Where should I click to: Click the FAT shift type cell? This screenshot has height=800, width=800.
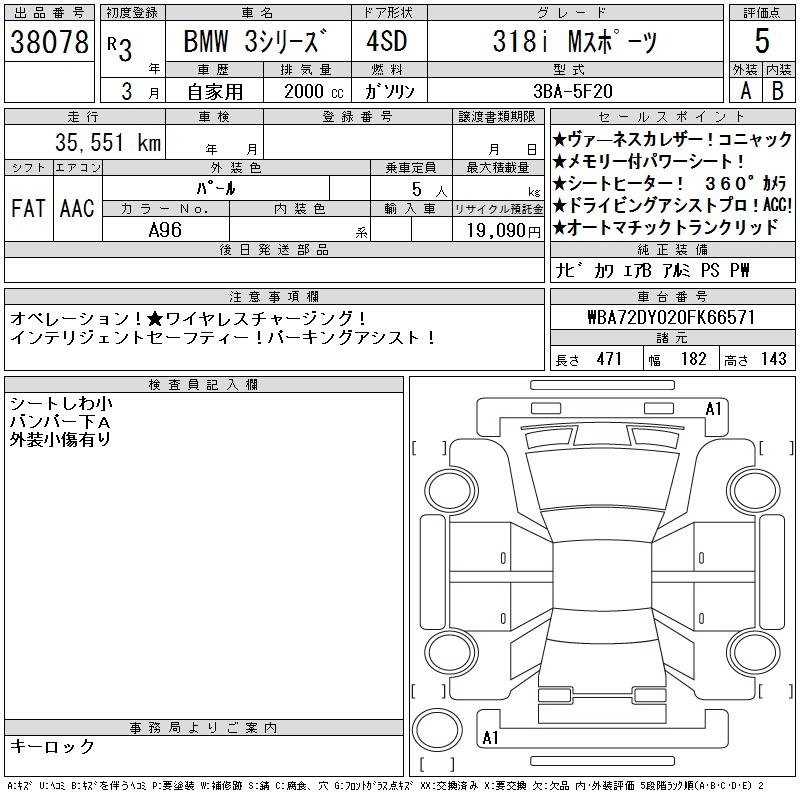click(x=28, y=208)
